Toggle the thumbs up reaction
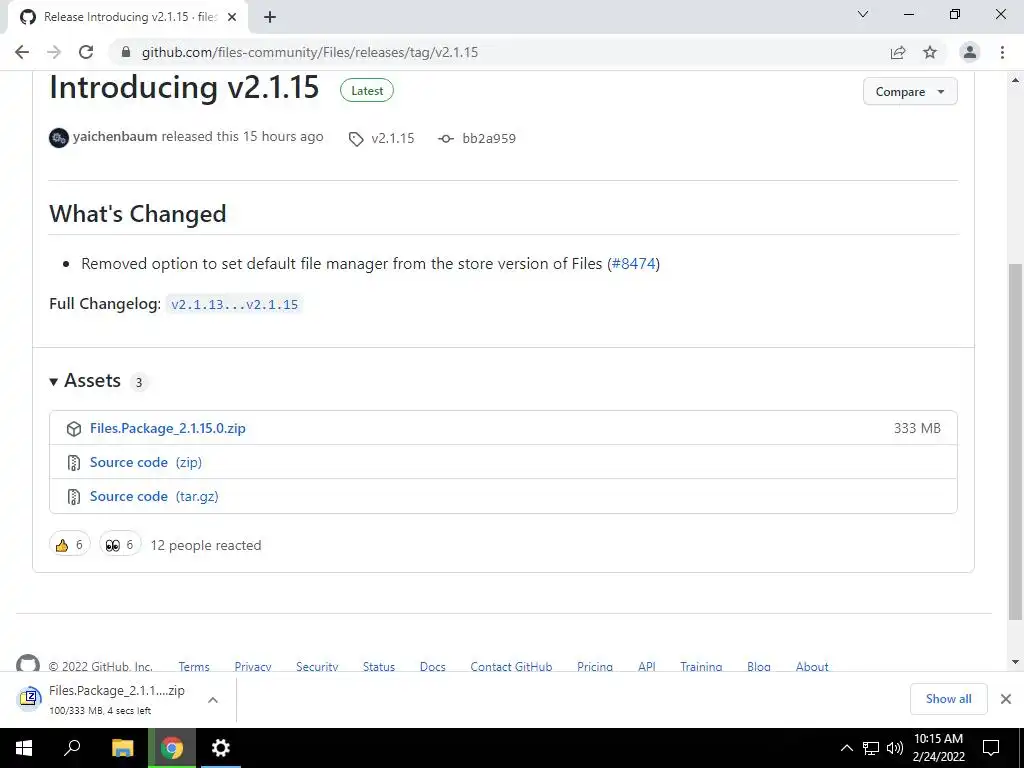 tap(69, 545)
